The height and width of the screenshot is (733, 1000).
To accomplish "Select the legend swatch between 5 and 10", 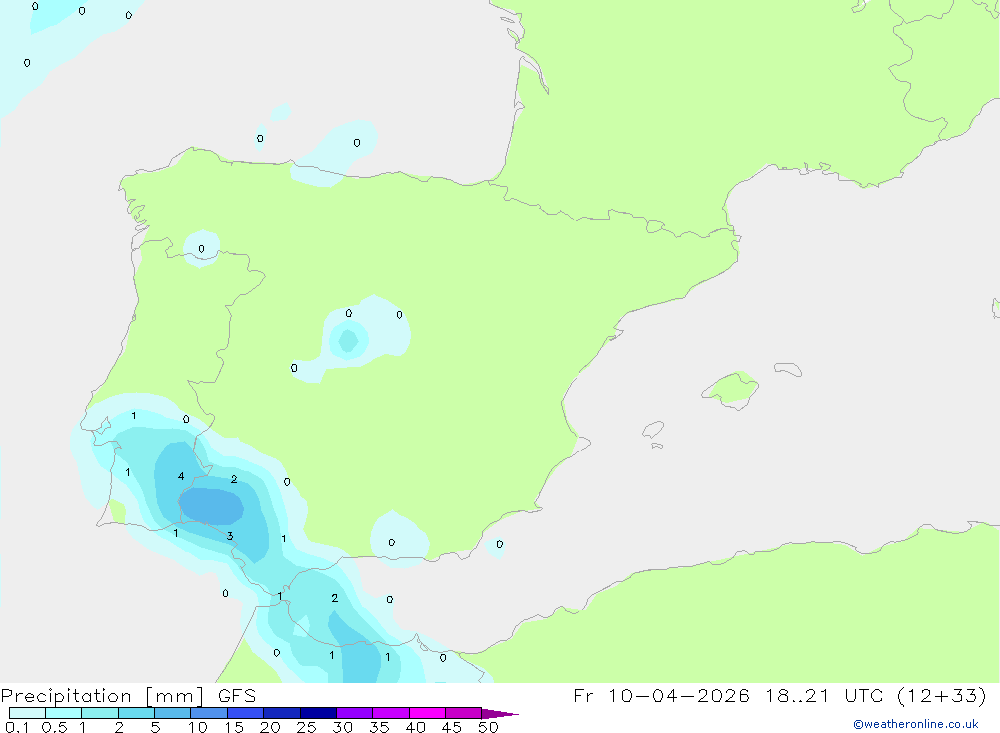I will tap(172, 713).
